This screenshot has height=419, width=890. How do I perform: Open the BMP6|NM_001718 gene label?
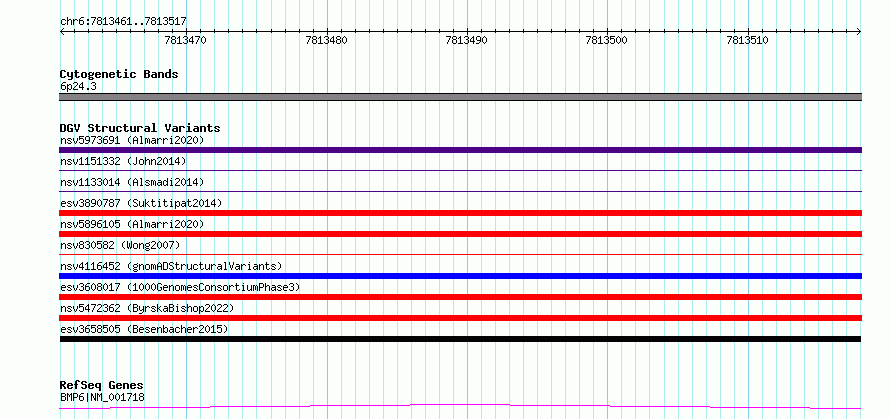point(102,397)
